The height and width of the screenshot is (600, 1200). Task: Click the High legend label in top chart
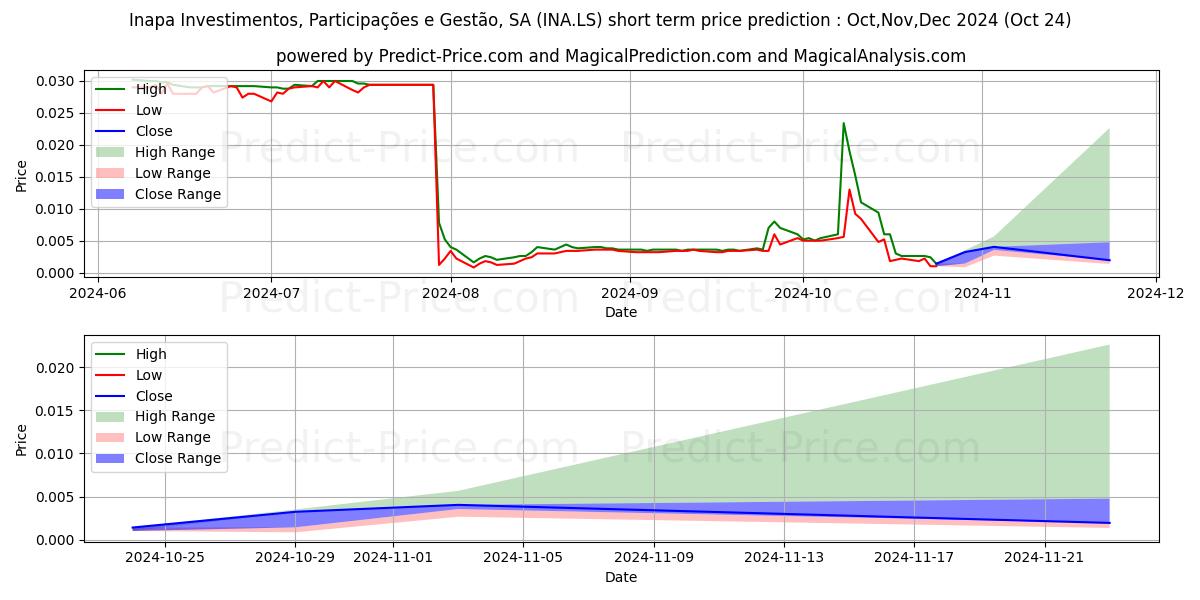(151, 89)
